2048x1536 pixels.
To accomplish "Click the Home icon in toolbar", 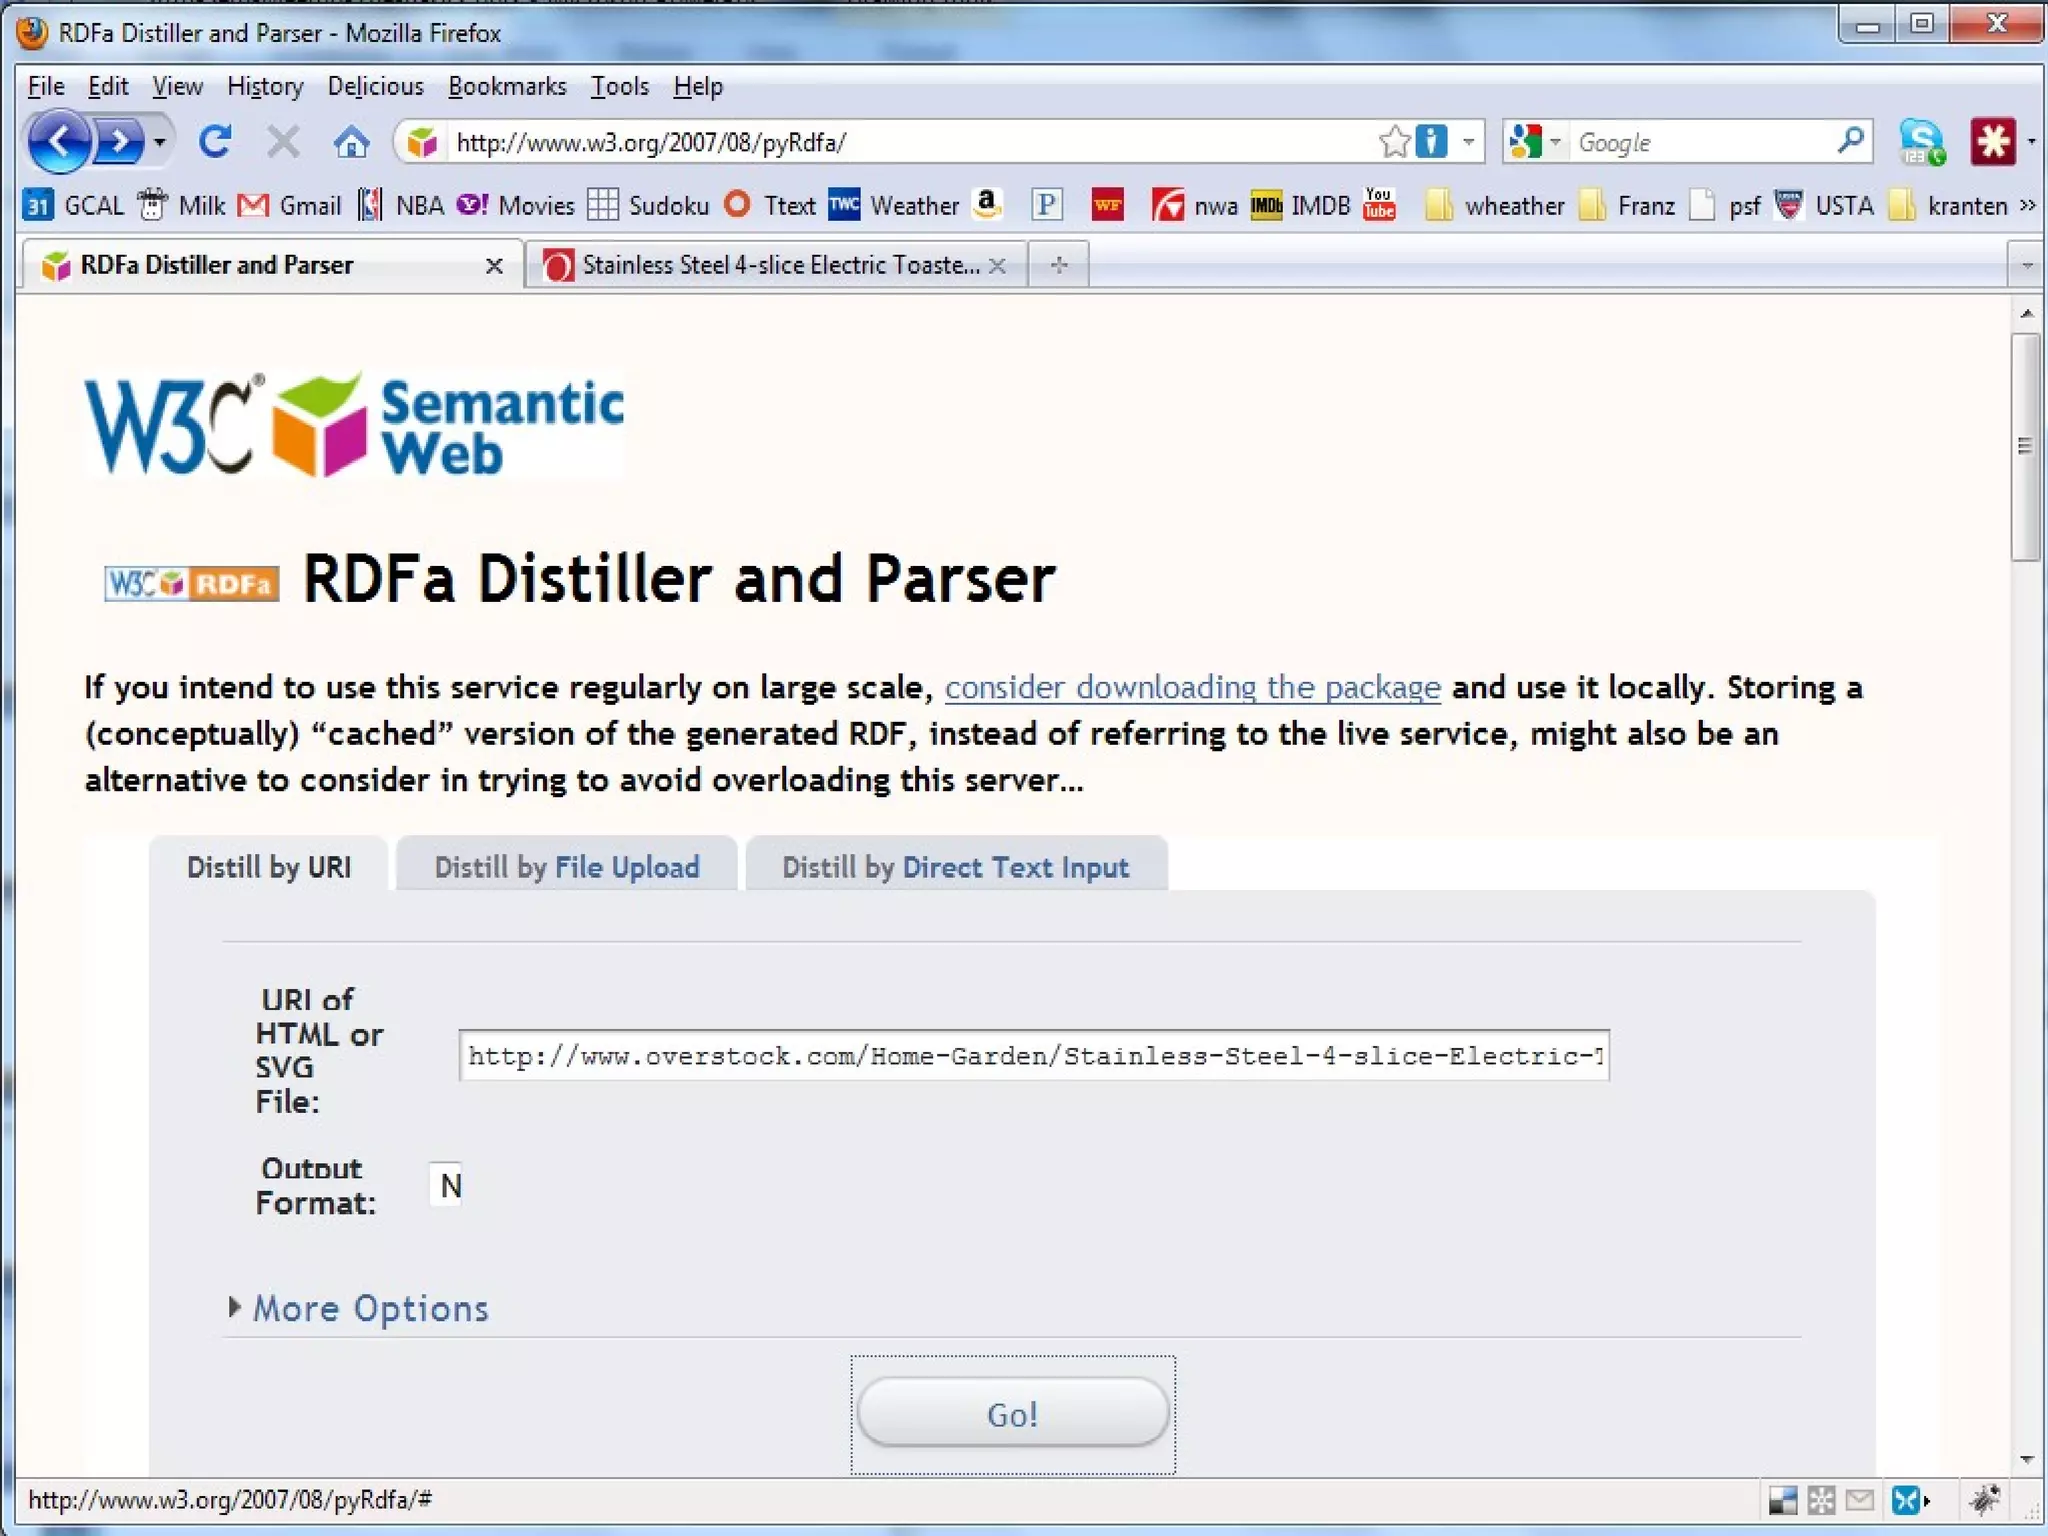I will (x=350, y=142).
